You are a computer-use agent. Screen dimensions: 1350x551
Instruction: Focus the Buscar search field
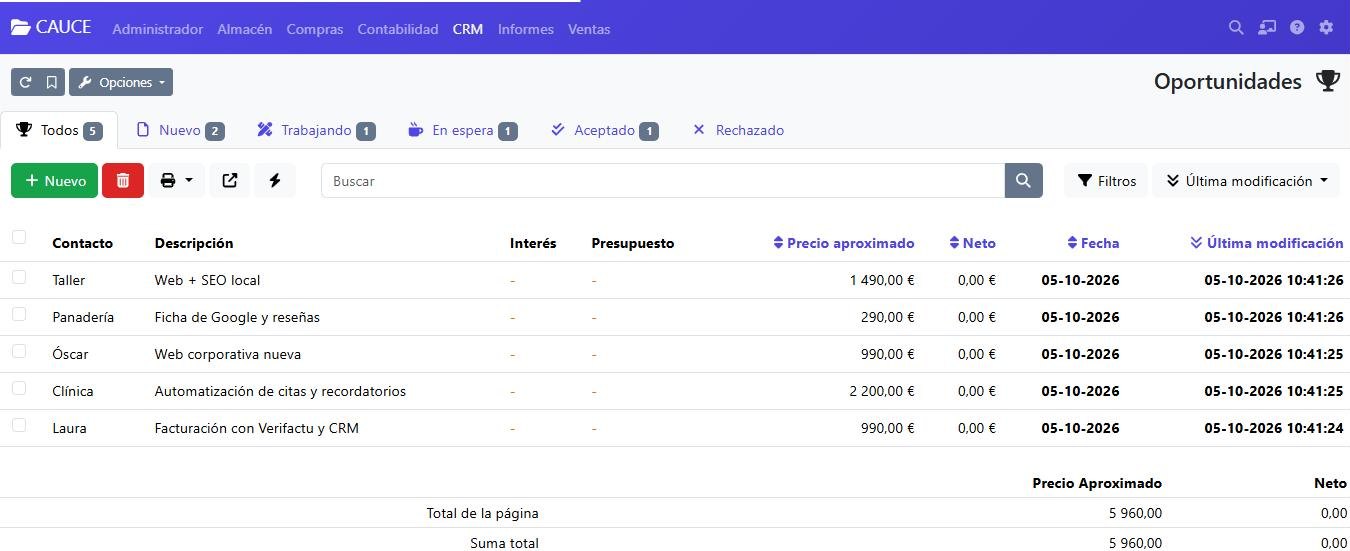[x=663, y=181]
